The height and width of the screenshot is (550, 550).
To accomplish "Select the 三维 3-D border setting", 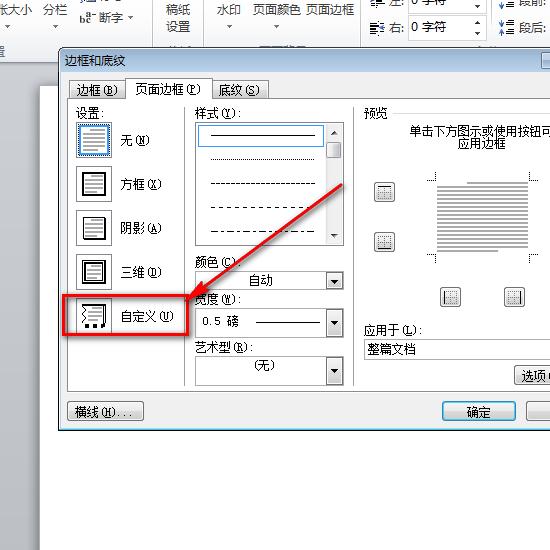I will coord(94,272).
